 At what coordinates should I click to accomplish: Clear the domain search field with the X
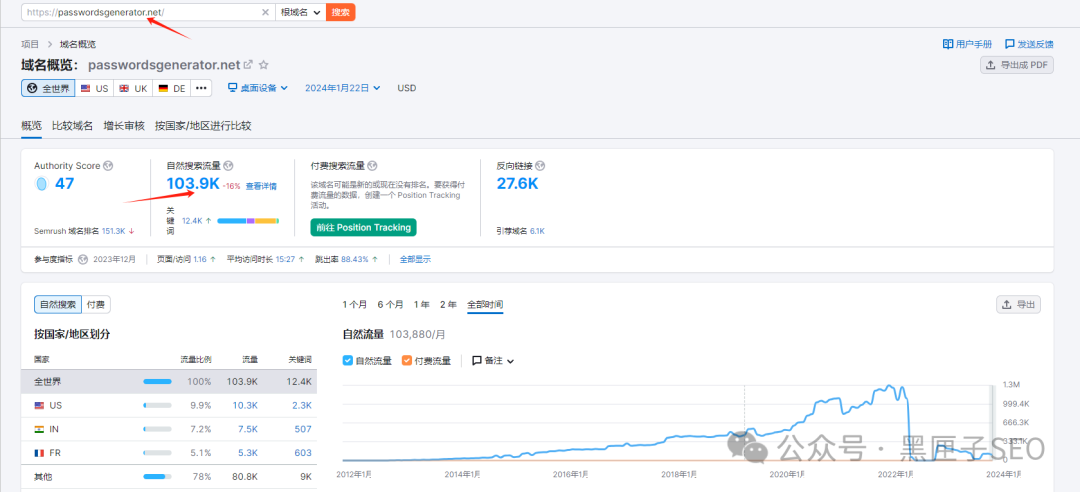(x=265, y=12)
